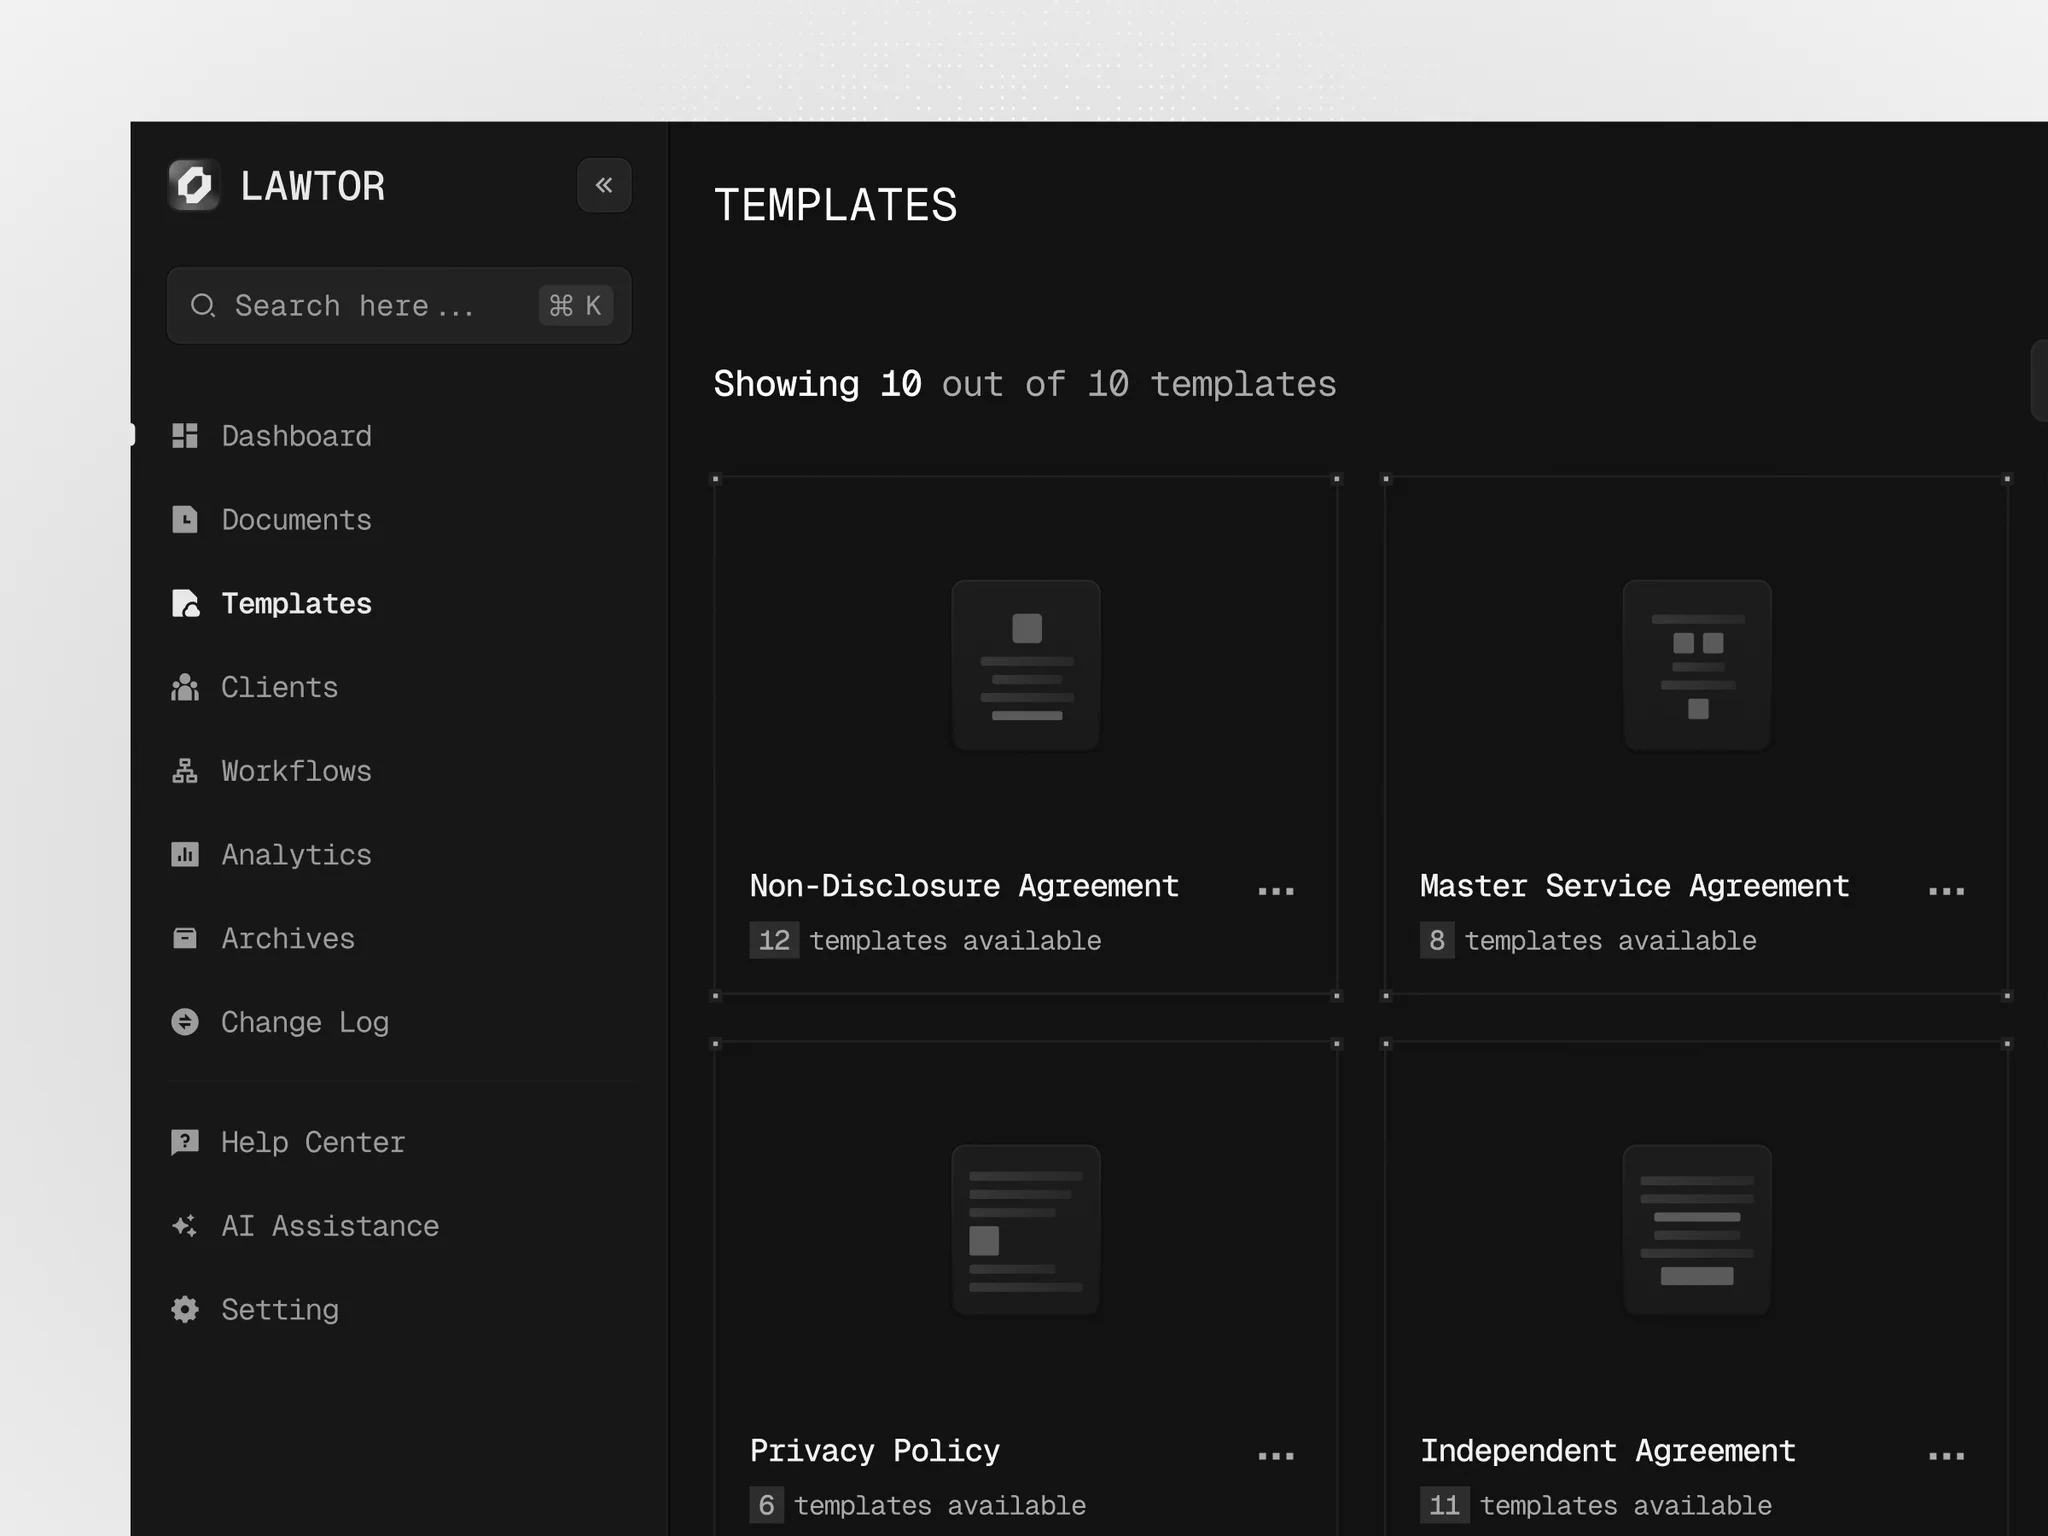The width and height of the screenshot is (2048, 1536).
Task: Click the Independent Agreement title
Action: click(1608, 1451)
